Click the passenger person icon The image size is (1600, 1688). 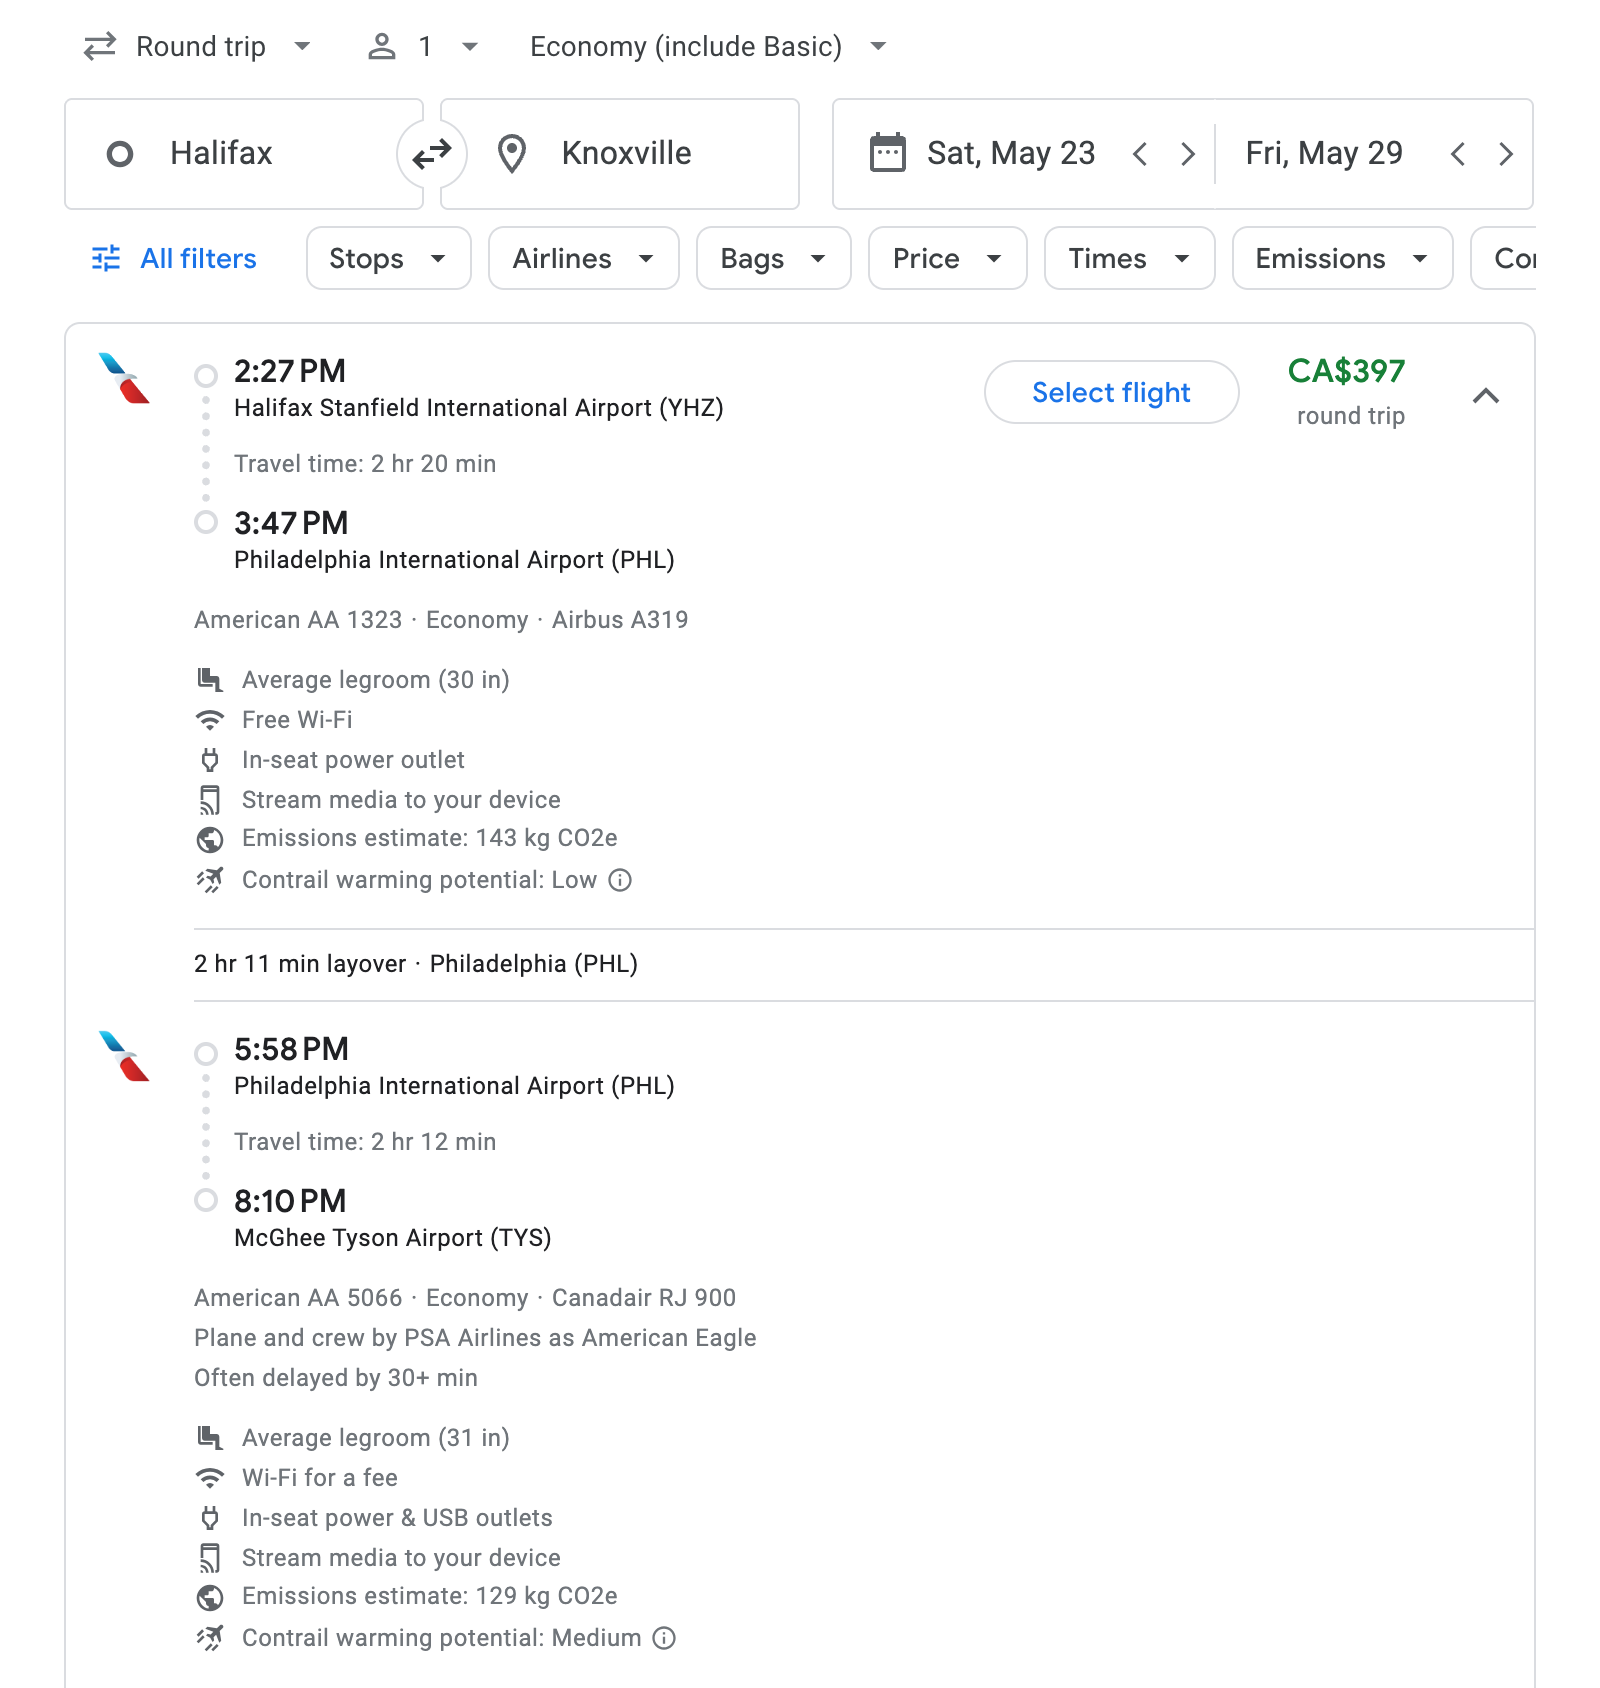[x=383, y=45]
